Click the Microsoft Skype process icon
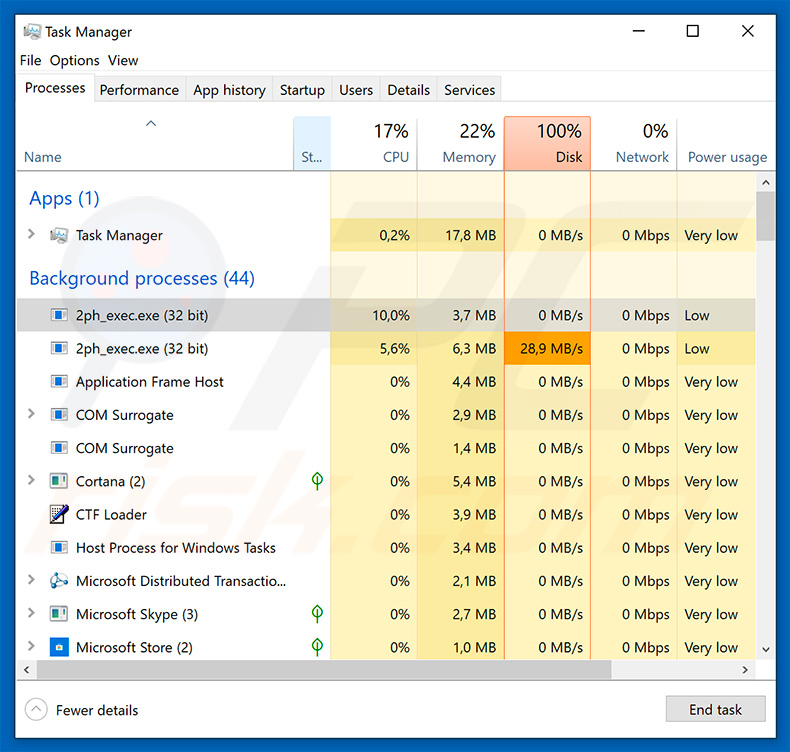The height and width of the screenshot is (752, 790). (x=59, y=614)
